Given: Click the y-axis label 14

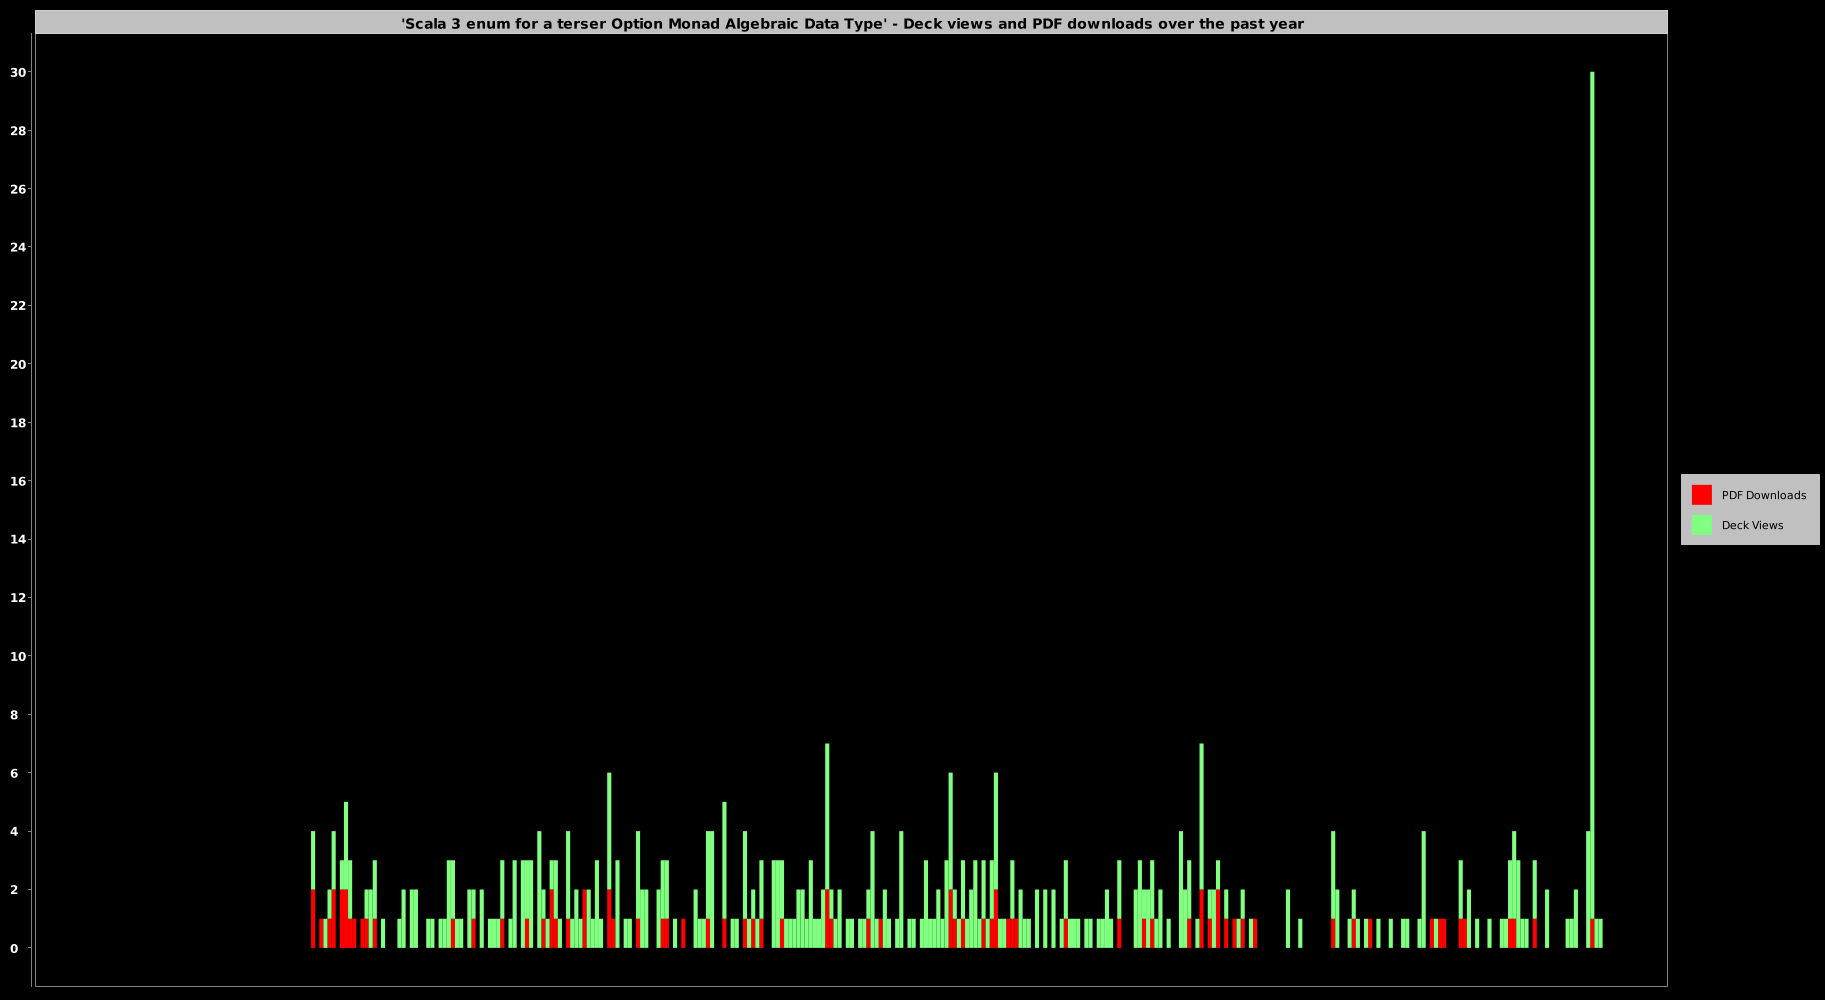Looking at the screenshot, I should (x=18, y=539).
